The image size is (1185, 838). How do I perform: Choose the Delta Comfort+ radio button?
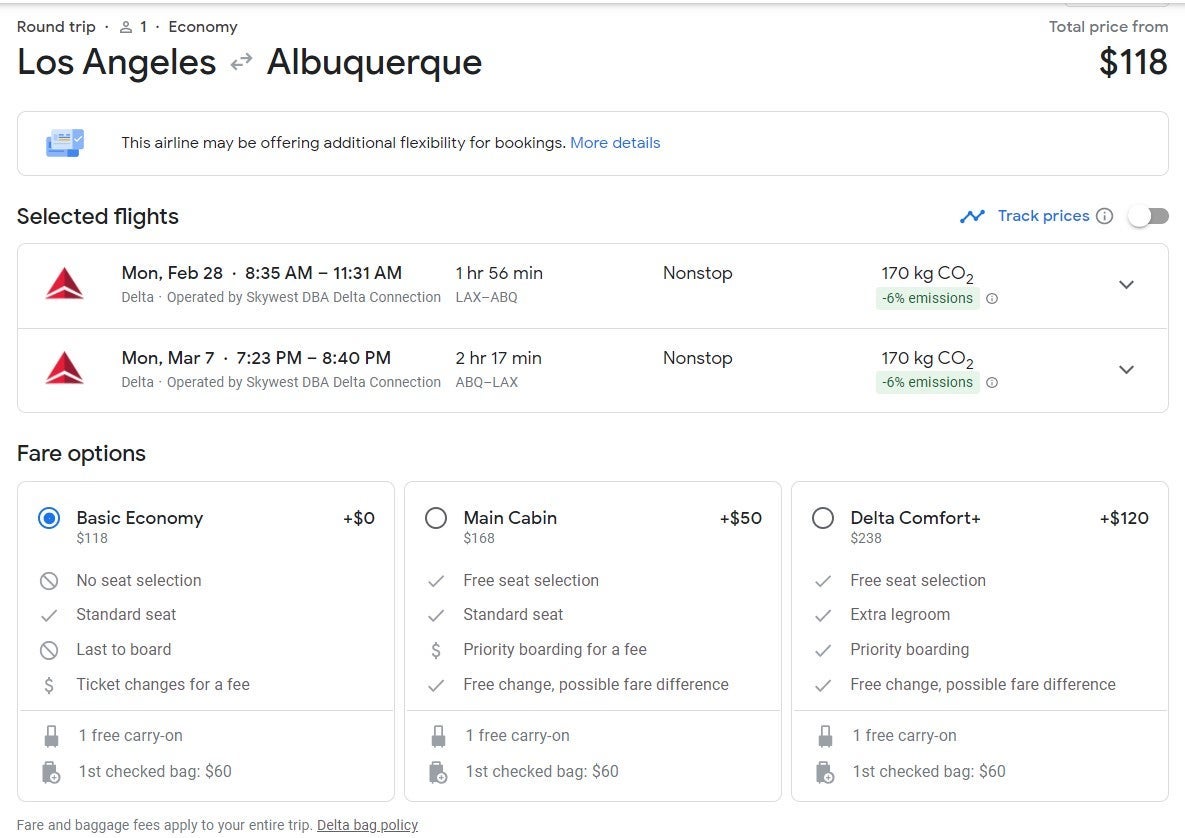[x=823, y=518]
